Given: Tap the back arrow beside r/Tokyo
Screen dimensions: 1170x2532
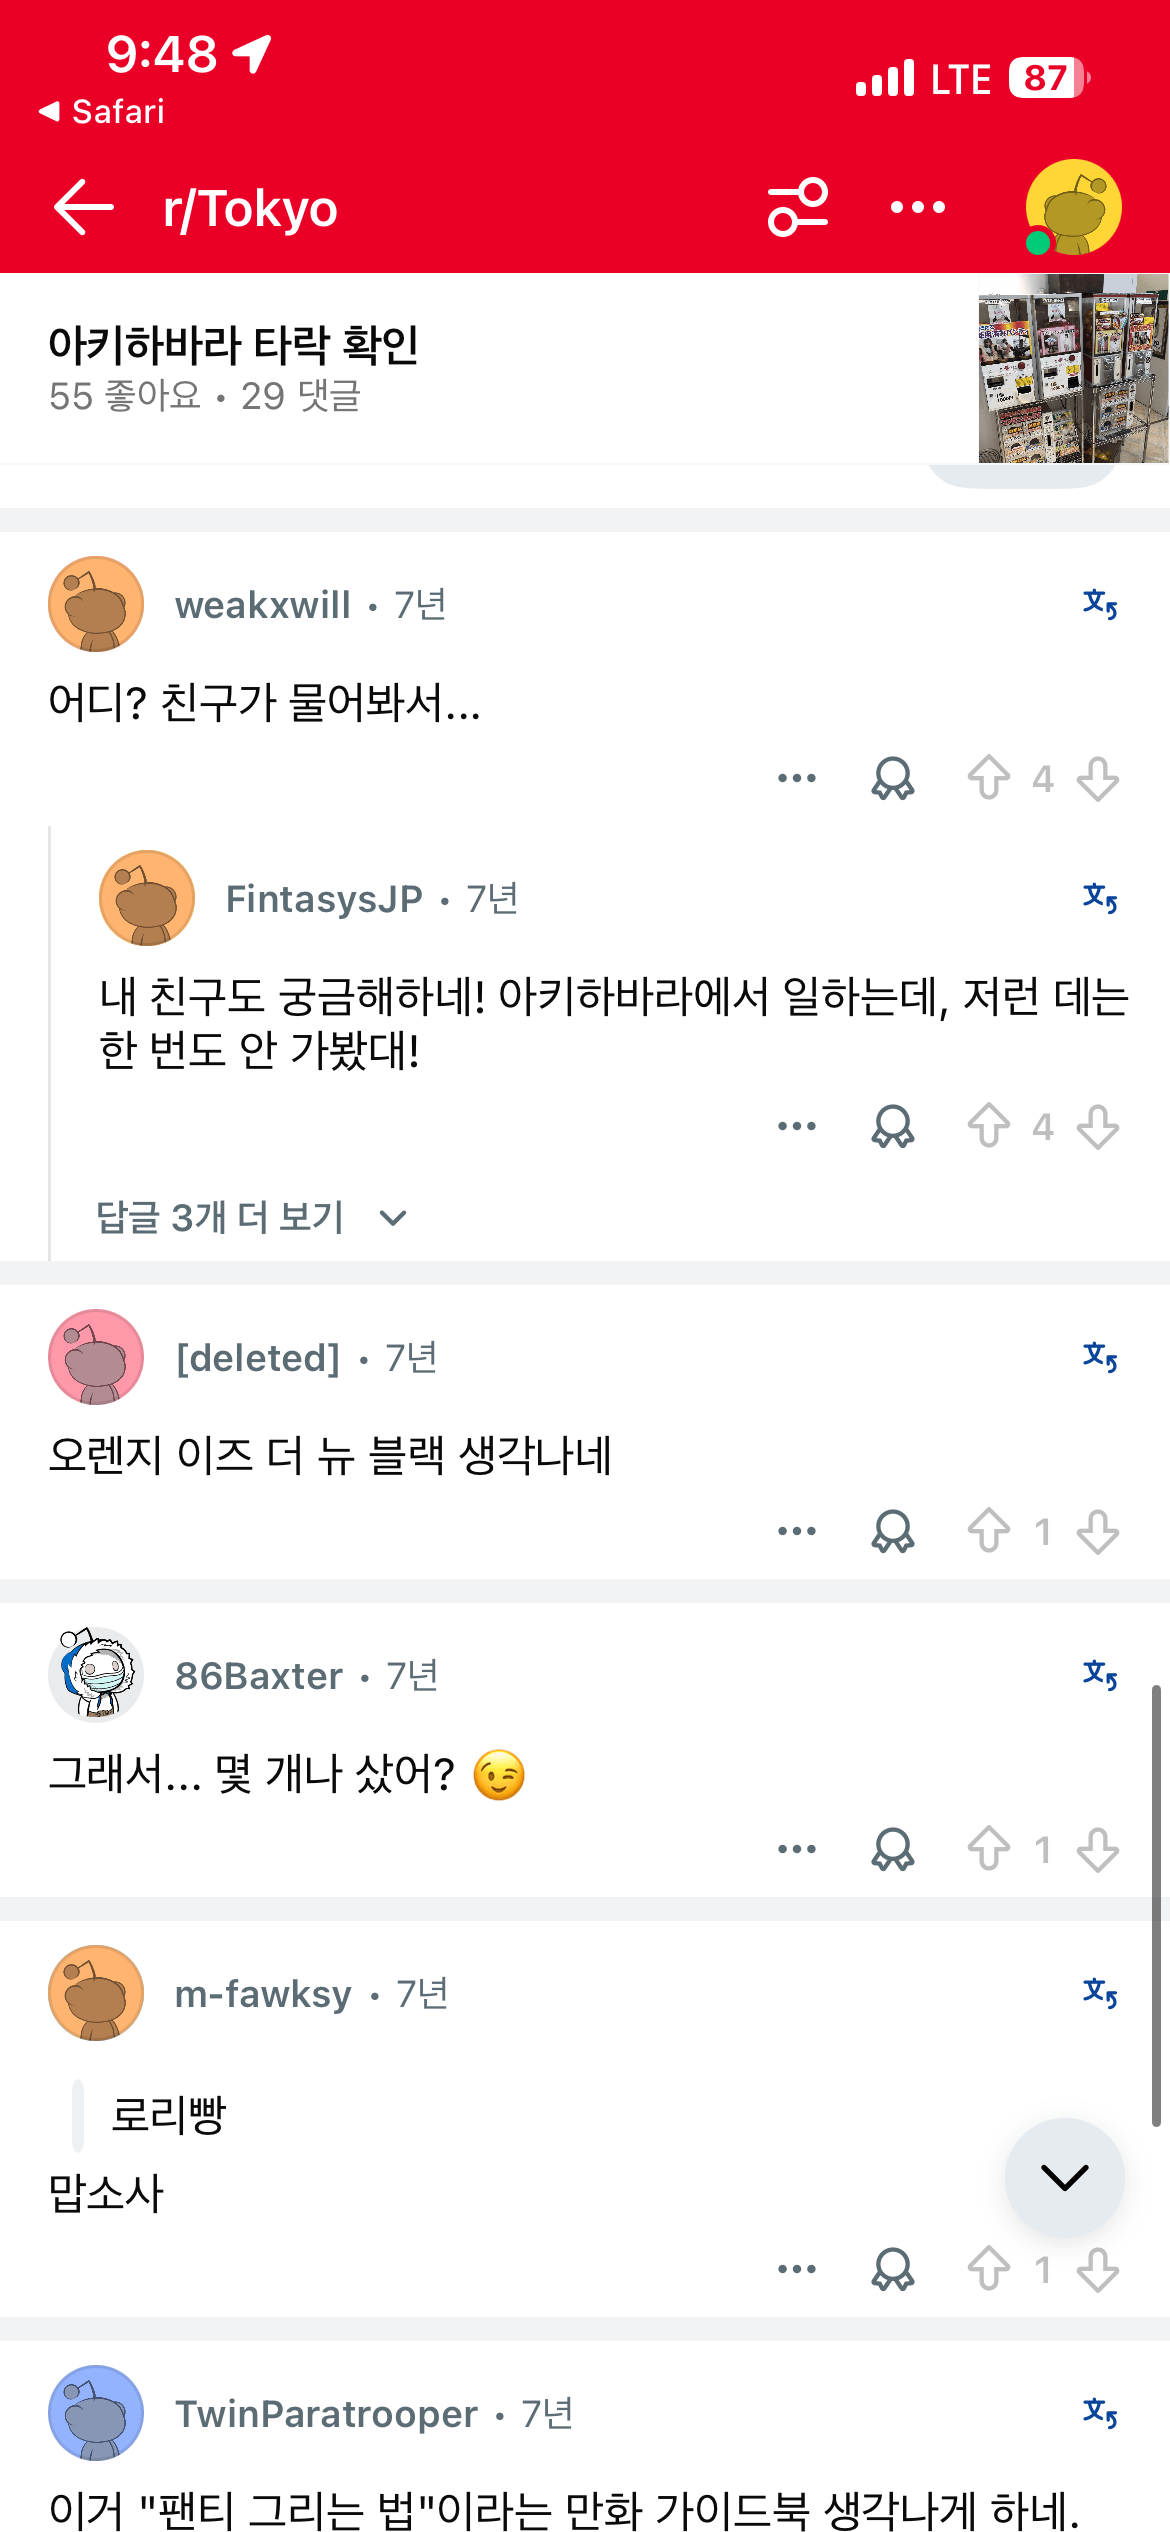Looking at the screenshot, I should pyautogui.click(x=84, y=208).
